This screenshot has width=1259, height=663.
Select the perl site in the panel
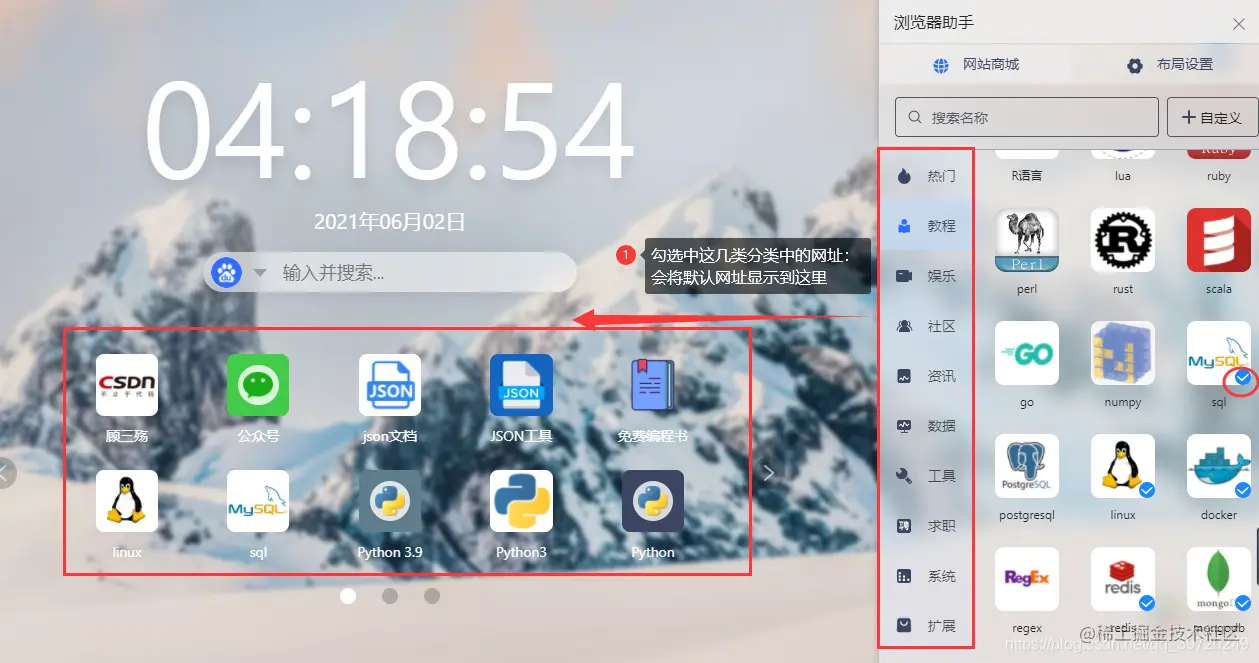1027,240
